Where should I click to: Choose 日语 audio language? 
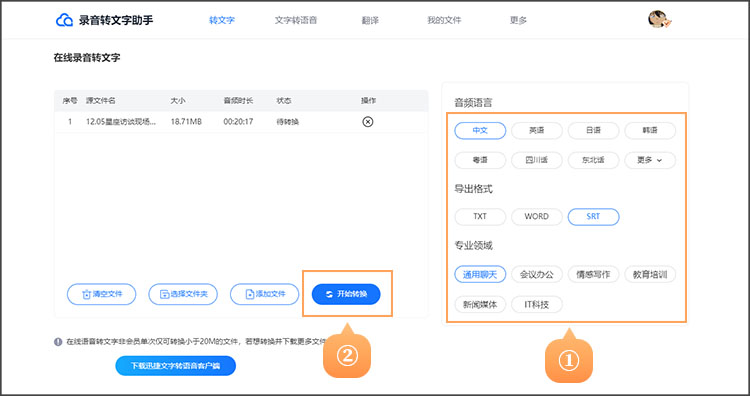[x=593, y=131]
